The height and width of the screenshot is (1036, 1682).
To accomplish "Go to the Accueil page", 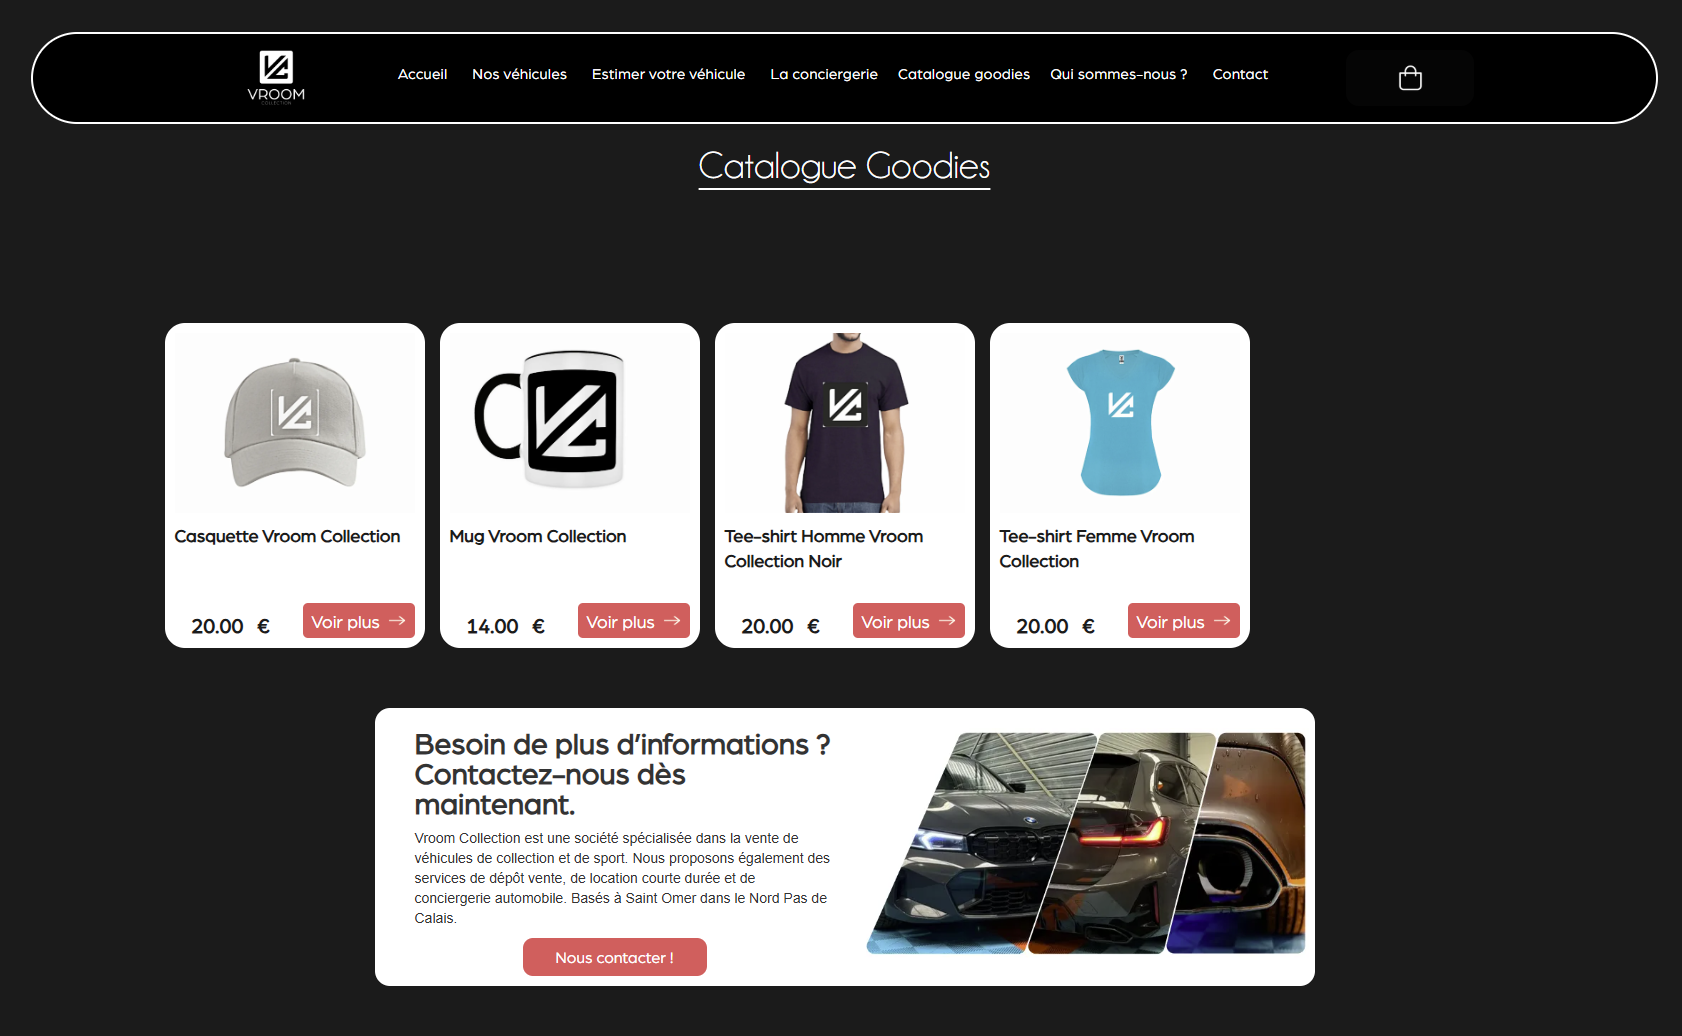I will pos(422,74).
